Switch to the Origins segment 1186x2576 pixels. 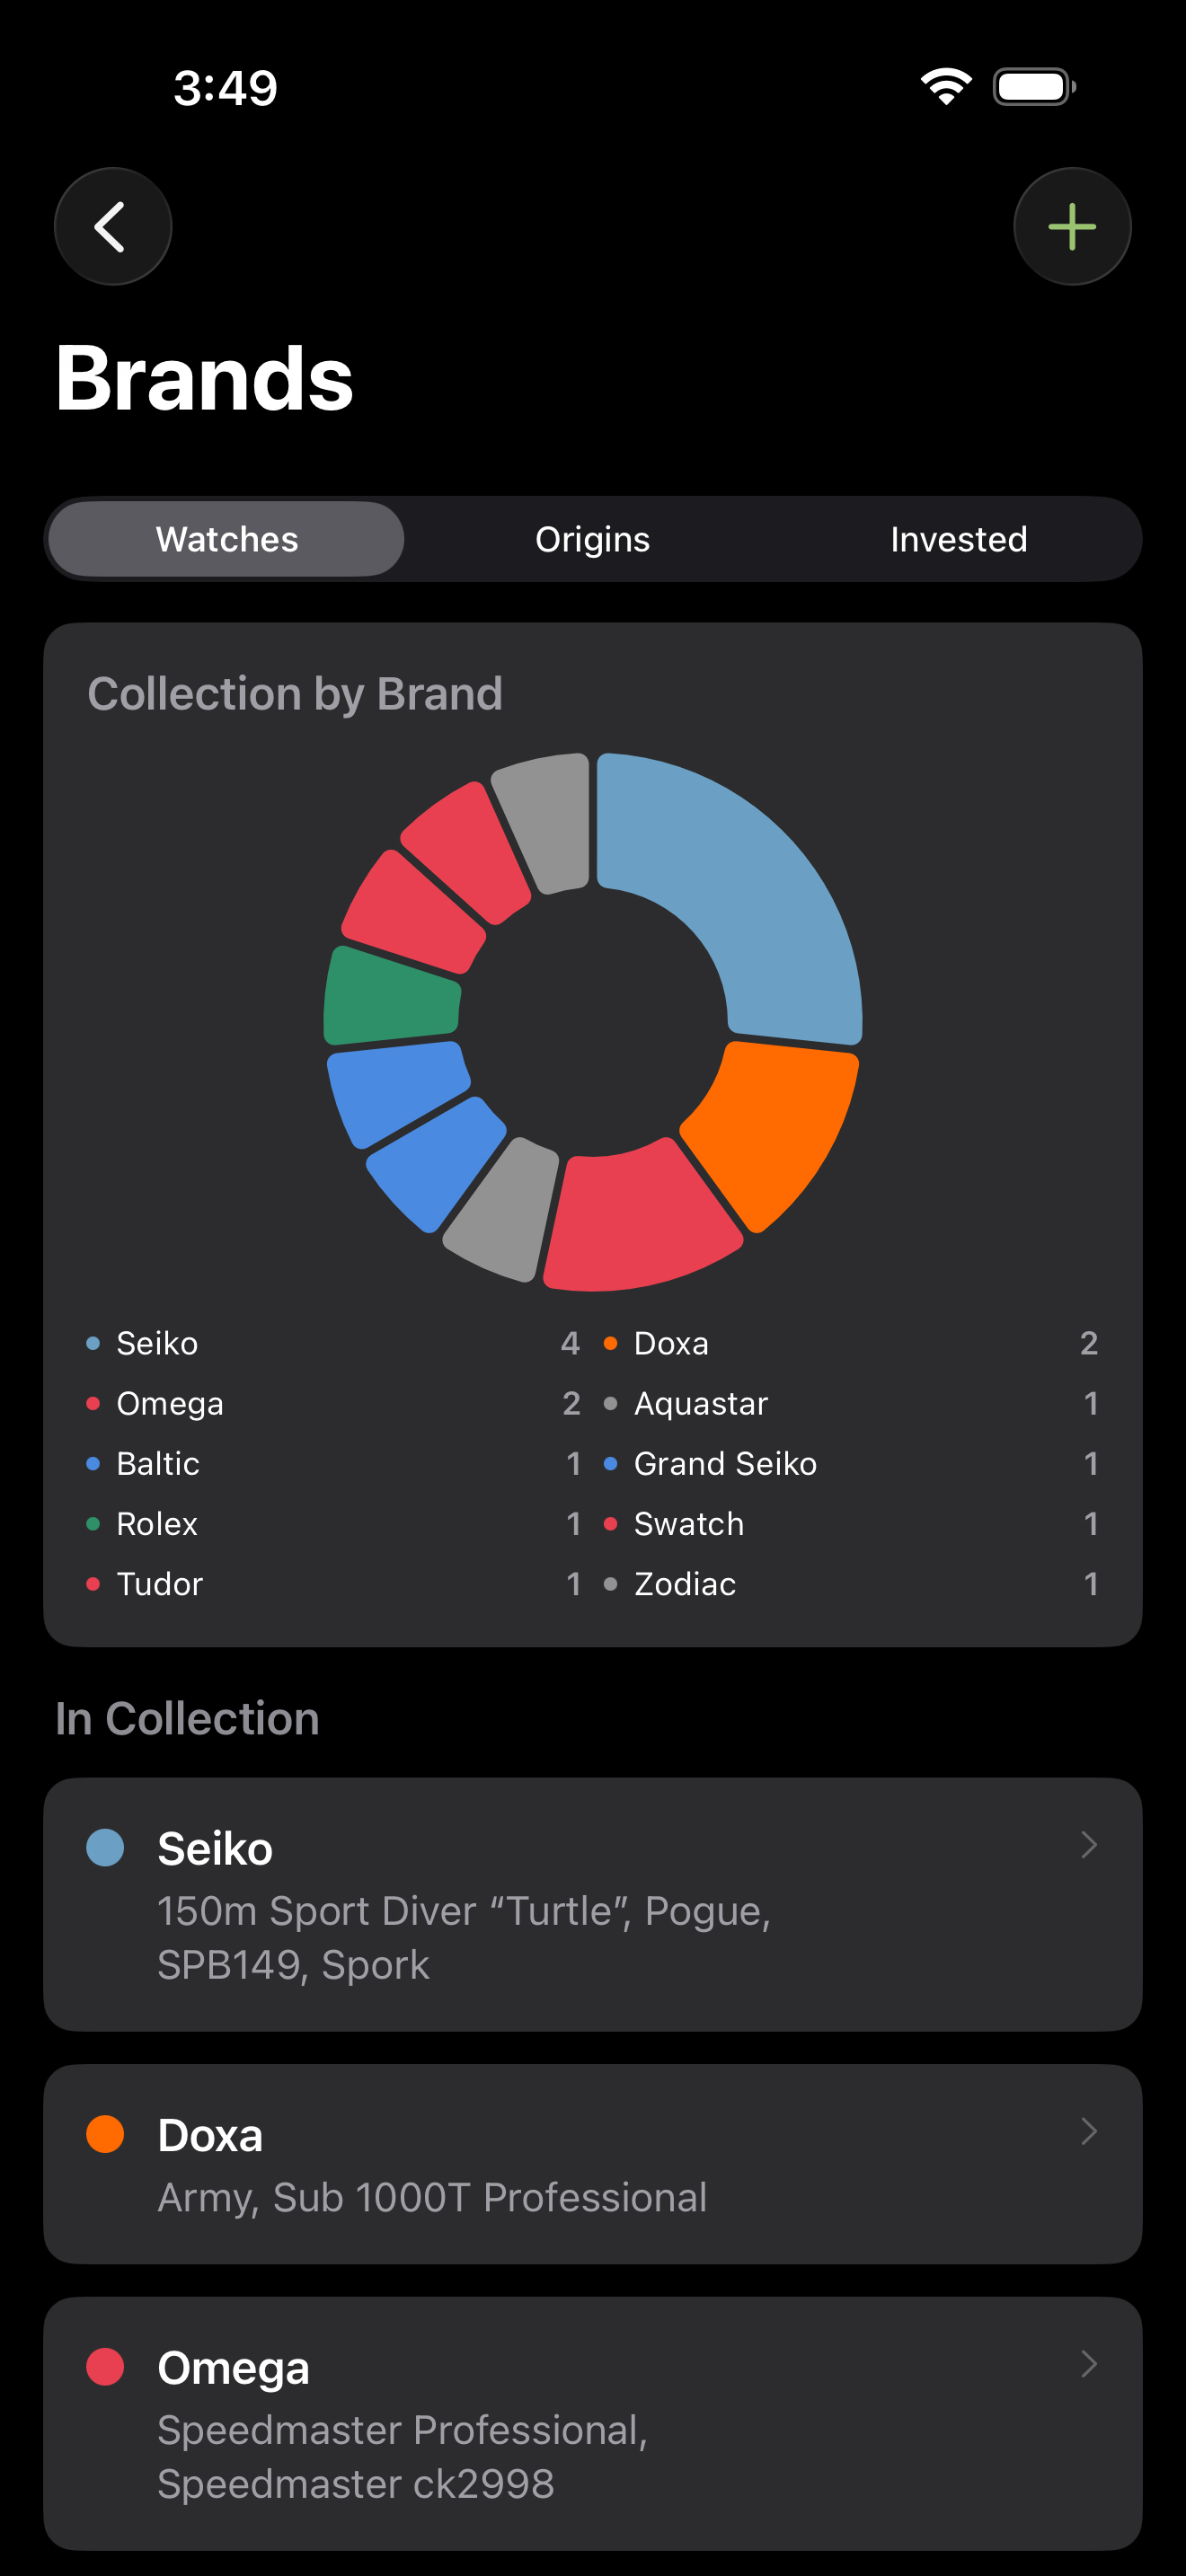coord(592,539)
